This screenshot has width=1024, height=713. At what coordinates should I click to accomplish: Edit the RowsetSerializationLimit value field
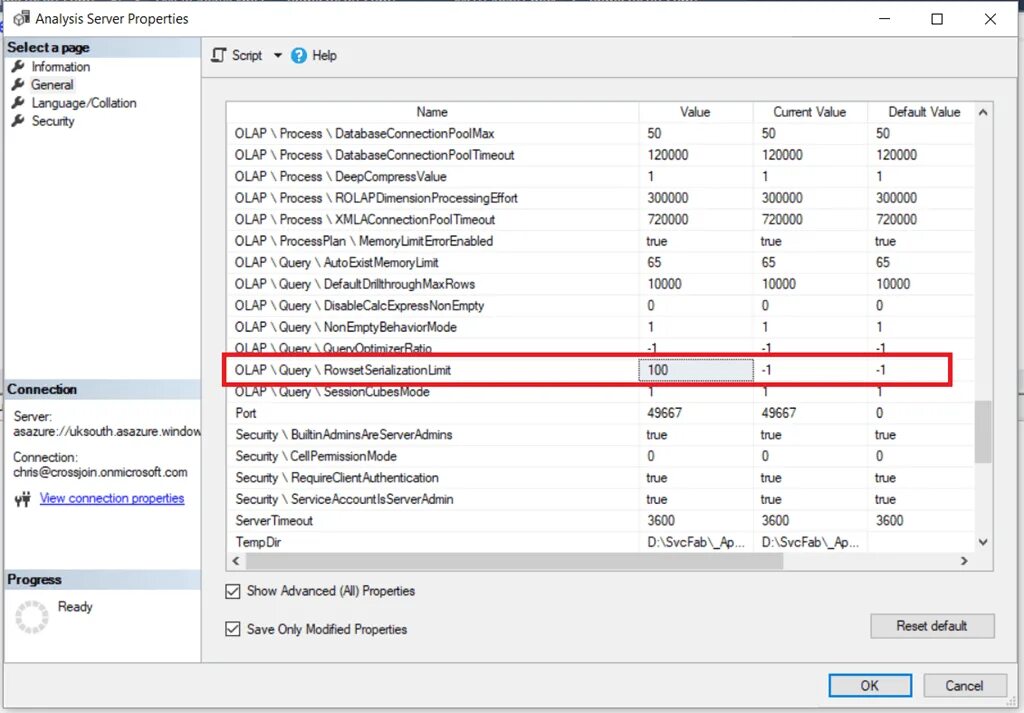coord(696,370)
